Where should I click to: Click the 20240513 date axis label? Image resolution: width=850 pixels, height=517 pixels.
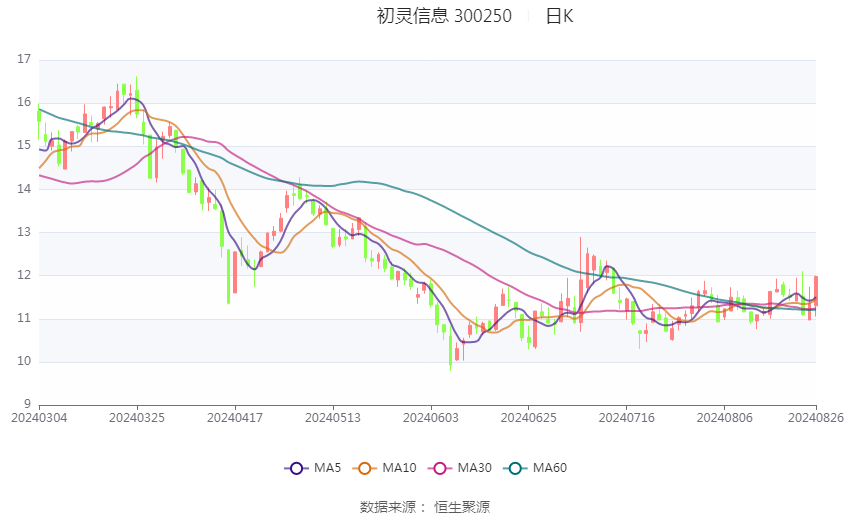[x=333, y=418]
